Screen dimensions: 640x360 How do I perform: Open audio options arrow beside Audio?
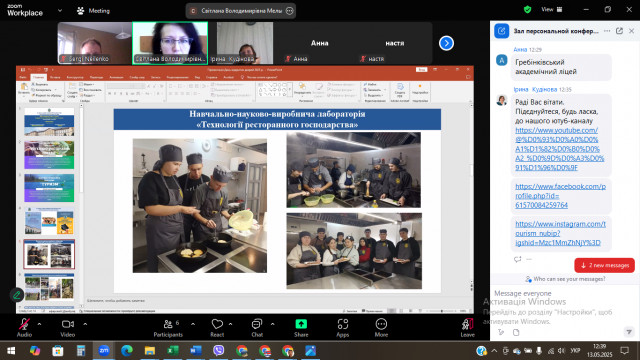(40, 324)
